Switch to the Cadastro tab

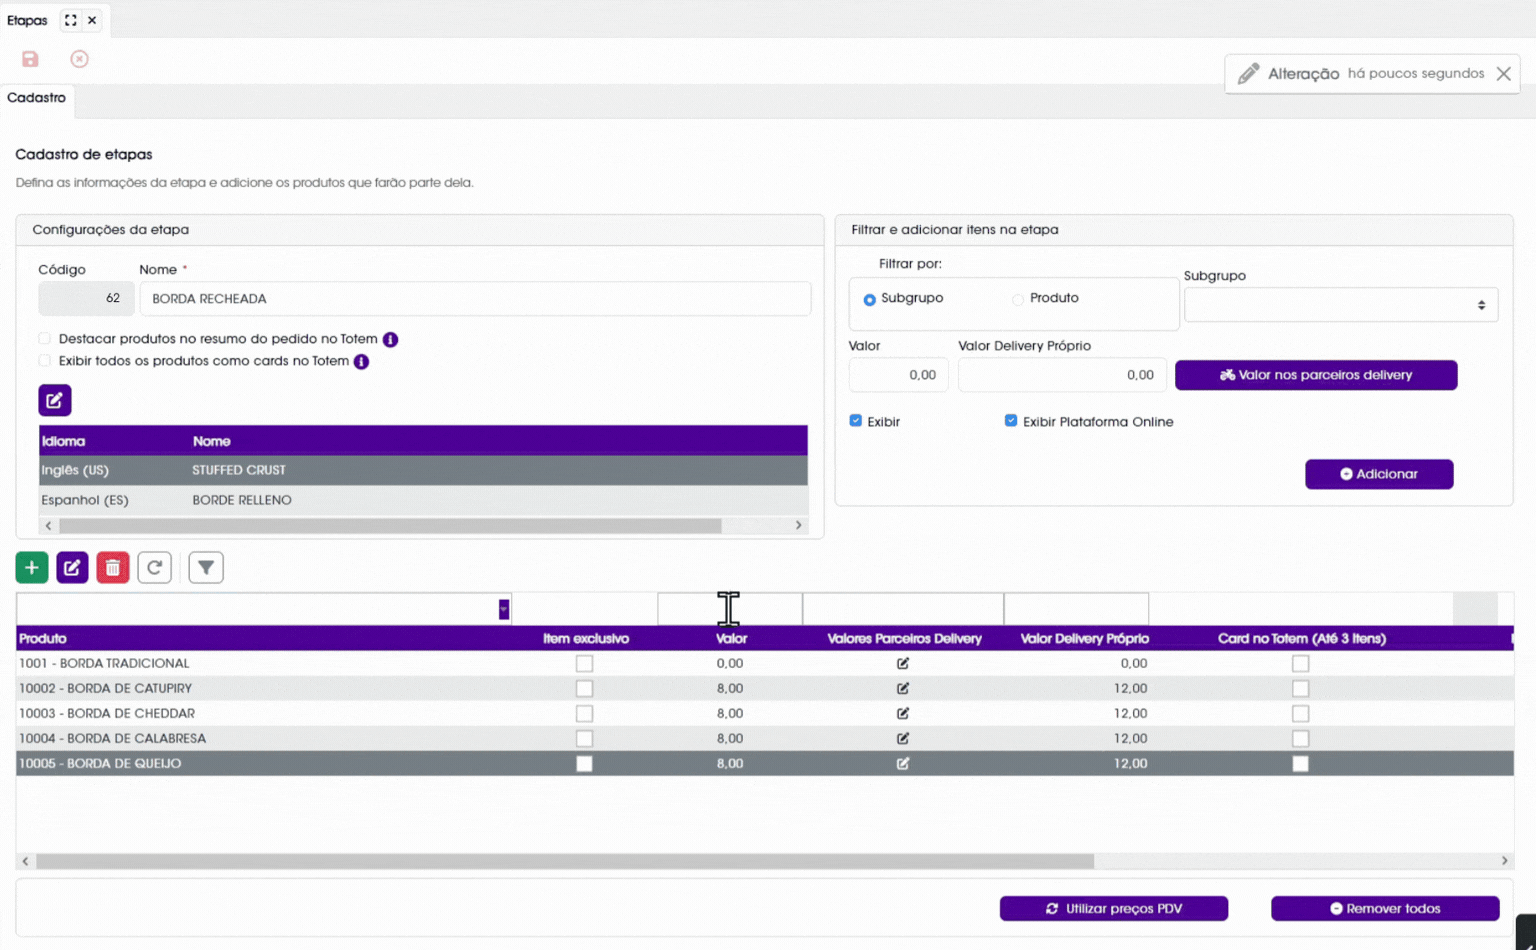click(x=37, y=98)
